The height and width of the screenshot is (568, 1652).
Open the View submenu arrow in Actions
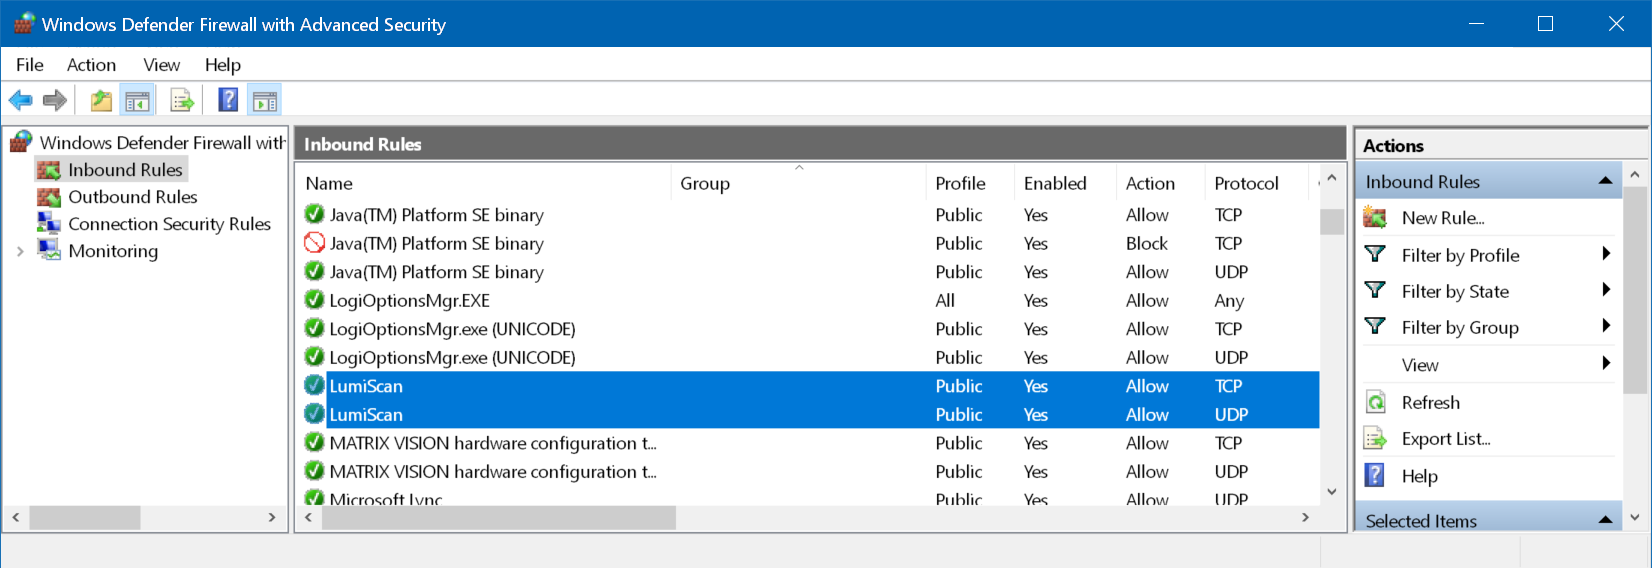coord(1606,363)
